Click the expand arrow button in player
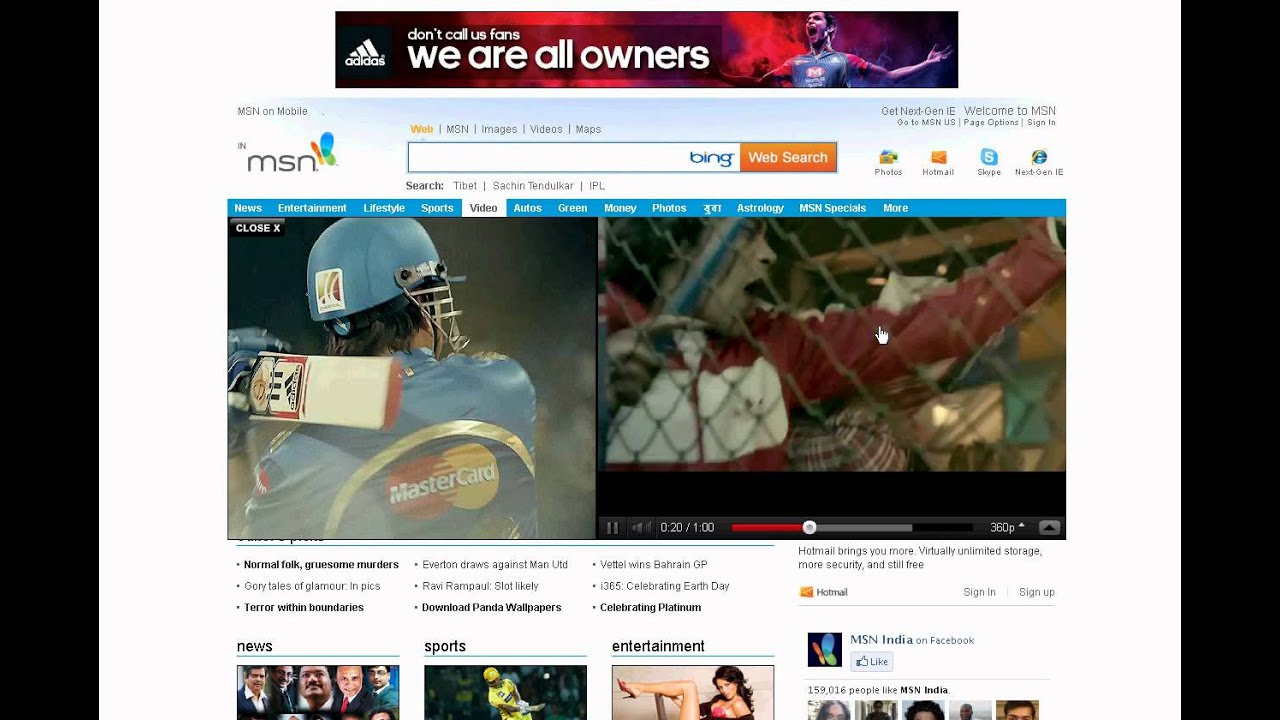The image size is (1280, 720). click(x=1049, y=528)
